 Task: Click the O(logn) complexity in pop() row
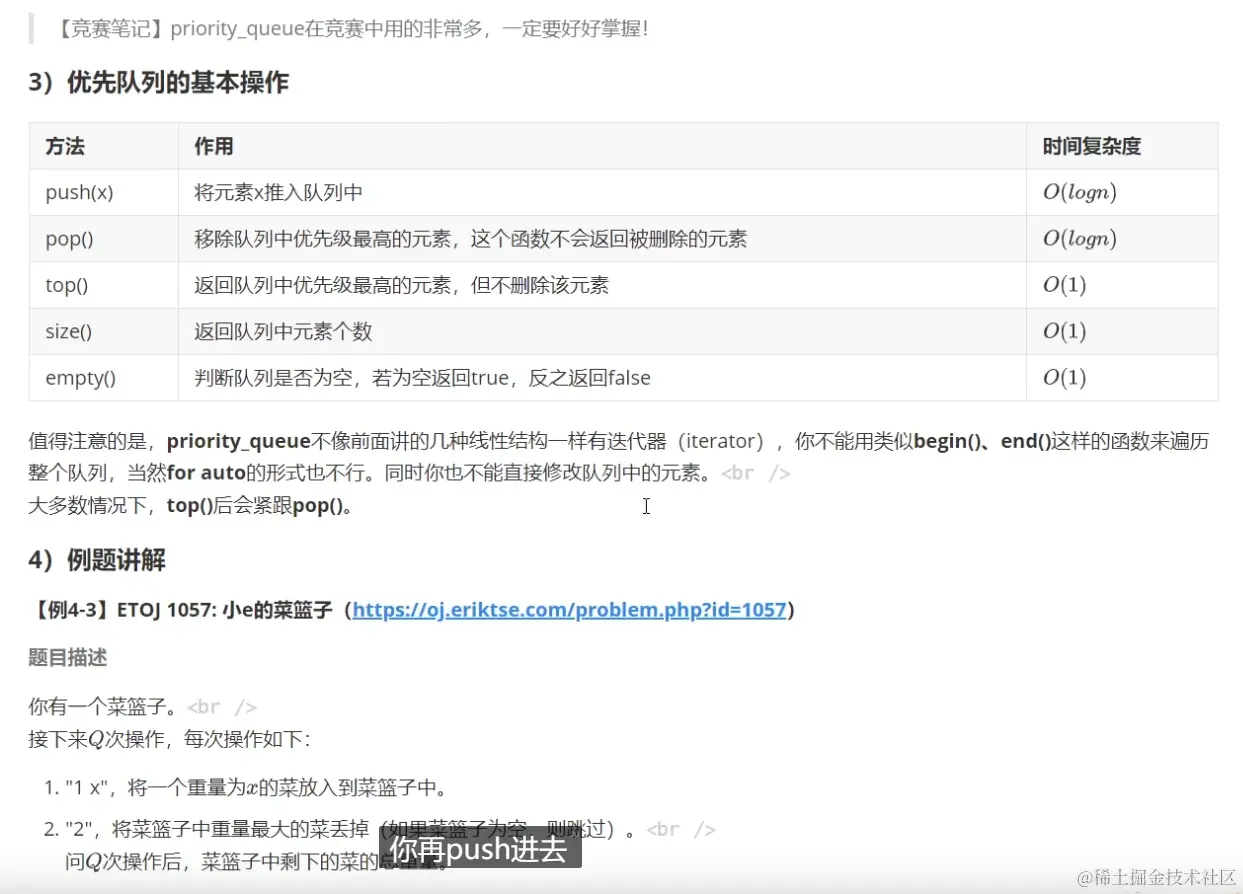[1079, 239]
